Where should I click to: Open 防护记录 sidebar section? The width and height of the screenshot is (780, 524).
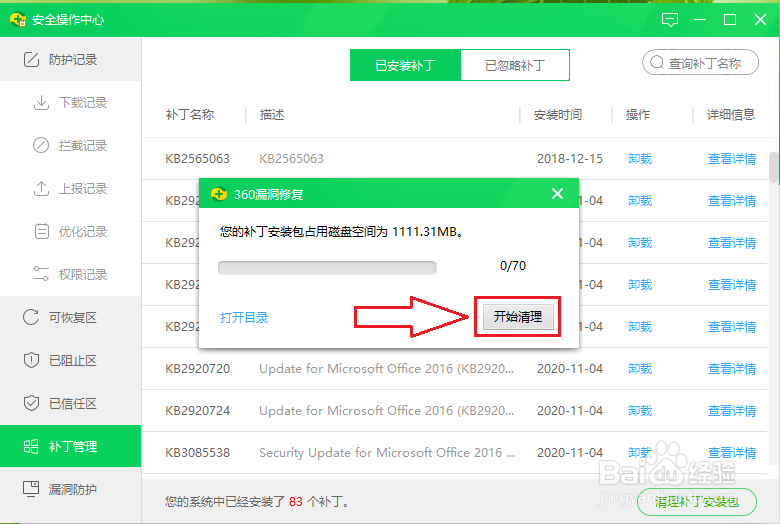point(71,60)
